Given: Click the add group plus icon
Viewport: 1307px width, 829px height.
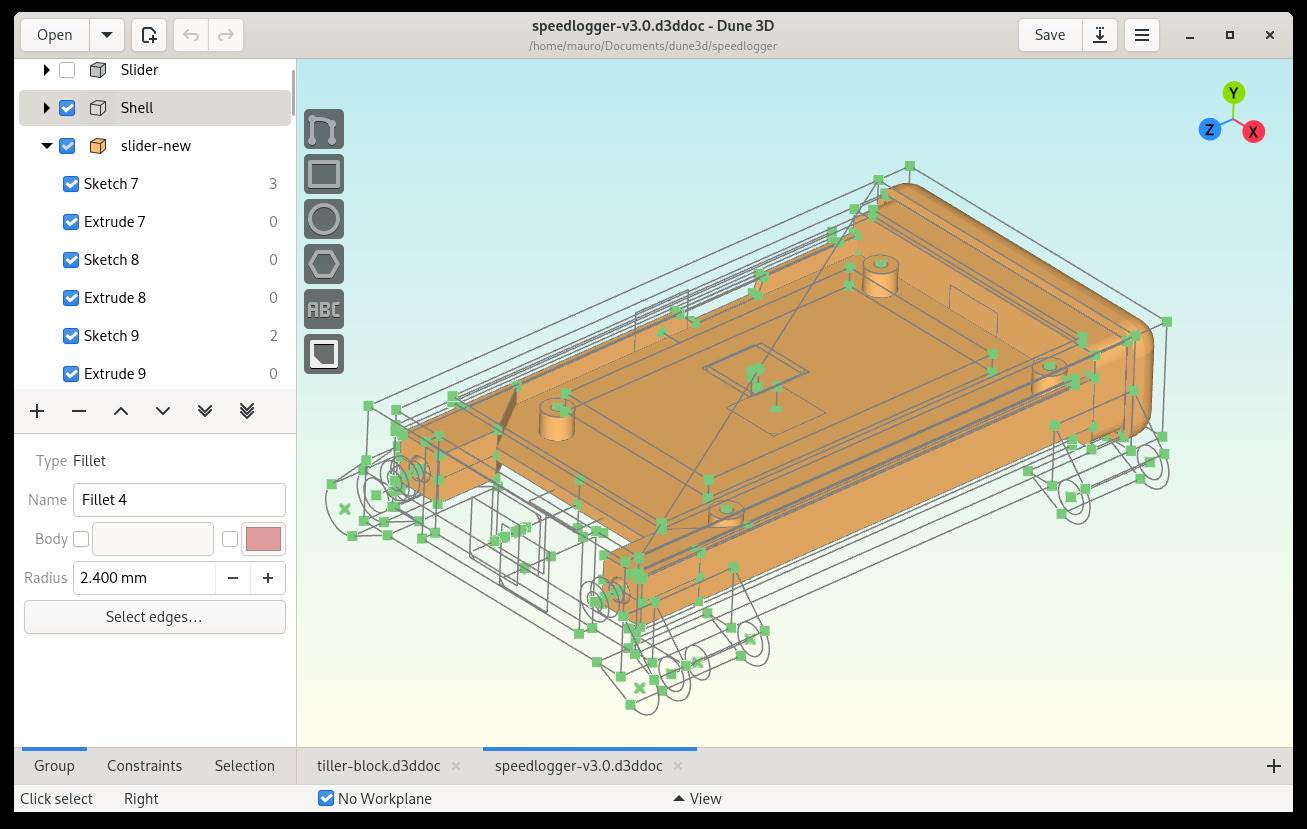Looking at the screenshot, I should [x=37, y=411].
